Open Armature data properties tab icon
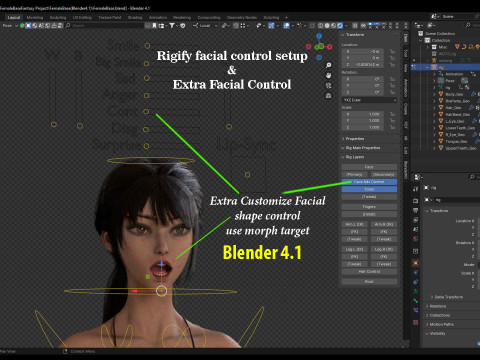The image size is (480, 360). (415, 291)
